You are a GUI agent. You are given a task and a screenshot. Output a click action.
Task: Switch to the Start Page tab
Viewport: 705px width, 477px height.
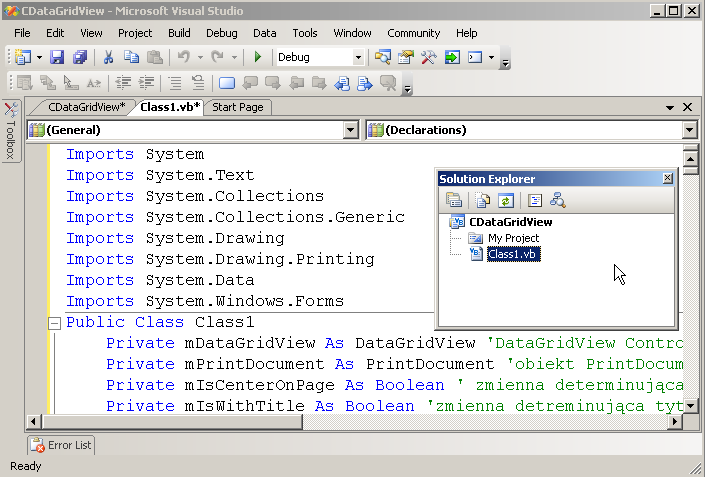point(237,107)
